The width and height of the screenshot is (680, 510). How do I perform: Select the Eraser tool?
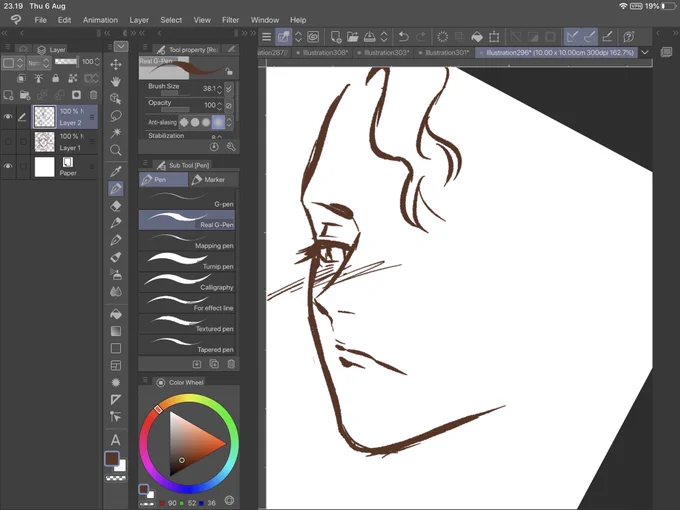pyautogui.click(x=116, y=206)
